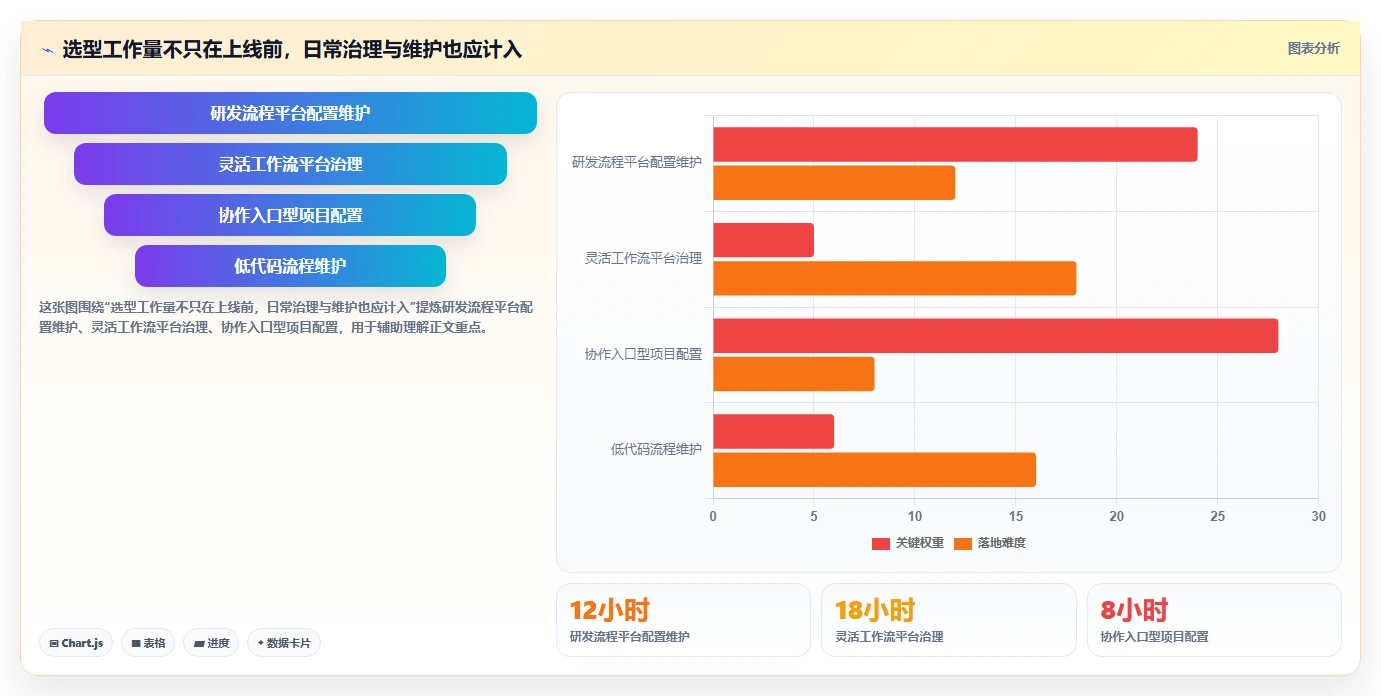This screenshot has width=1381, height=696.
Task: Click red bar for 低代码流程维护
Action: click(773, 432)
